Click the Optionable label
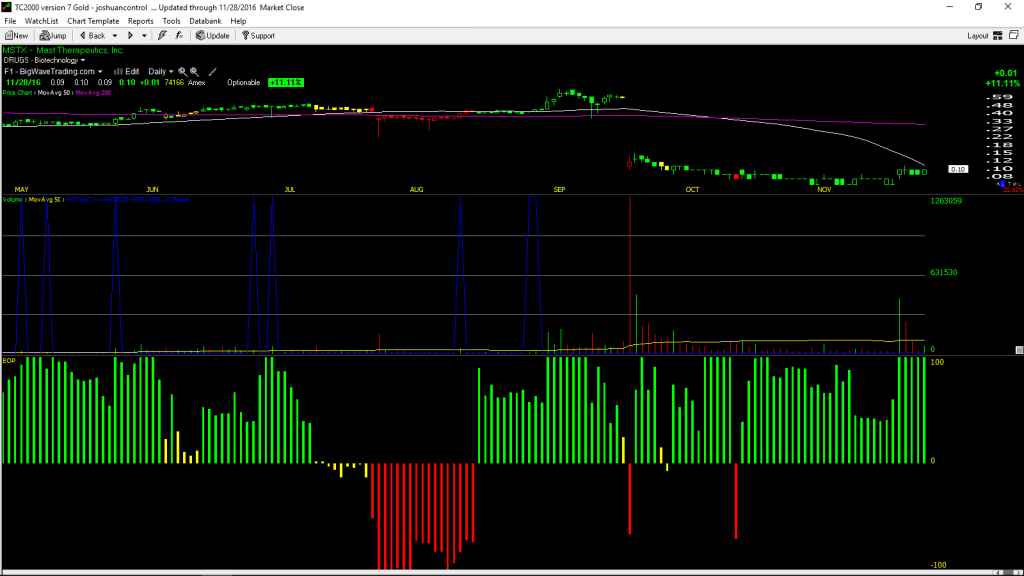This screenshot has height=576, width=1024. click(x=244, y=82)
